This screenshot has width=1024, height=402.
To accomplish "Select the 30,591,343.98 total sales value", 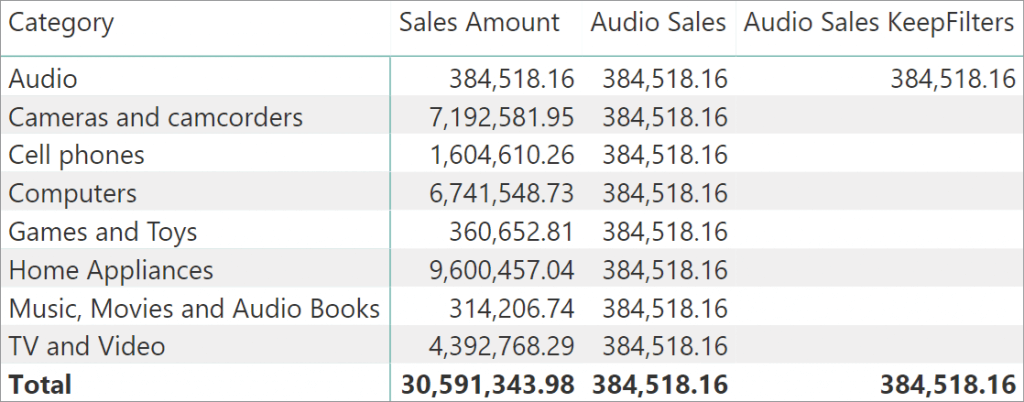I will coord(487,384).
